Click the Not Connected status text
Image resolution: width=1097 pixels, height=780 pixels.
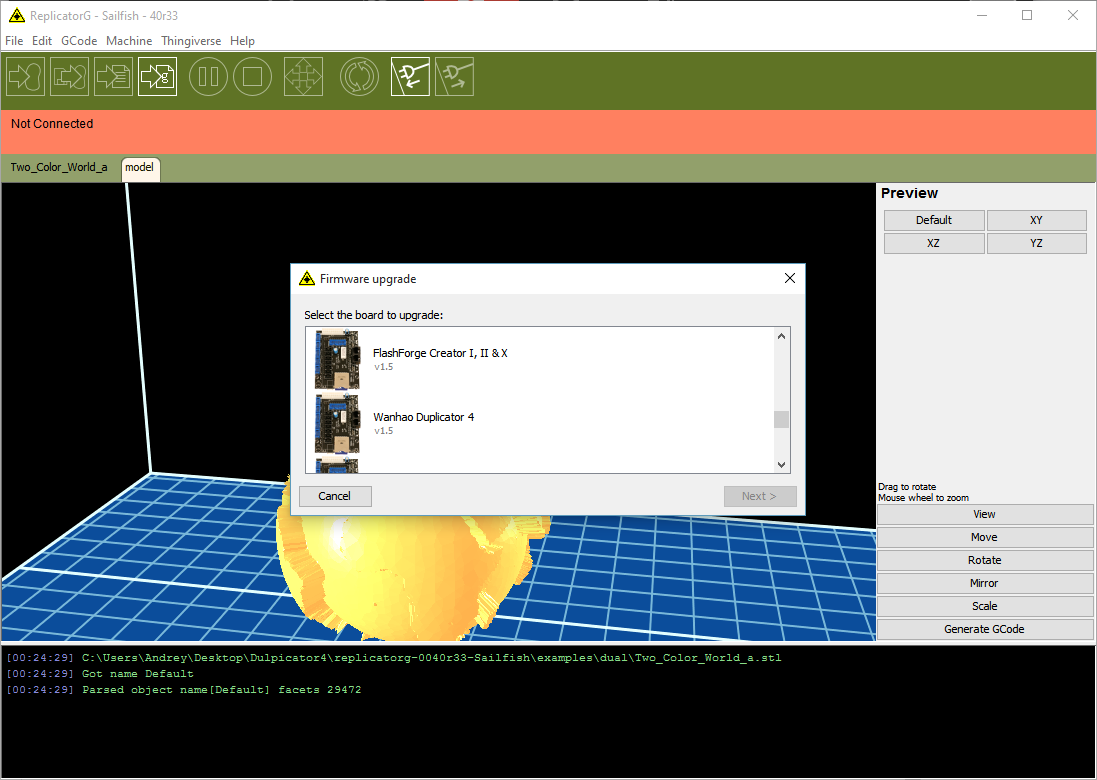(x=52, y=124)
